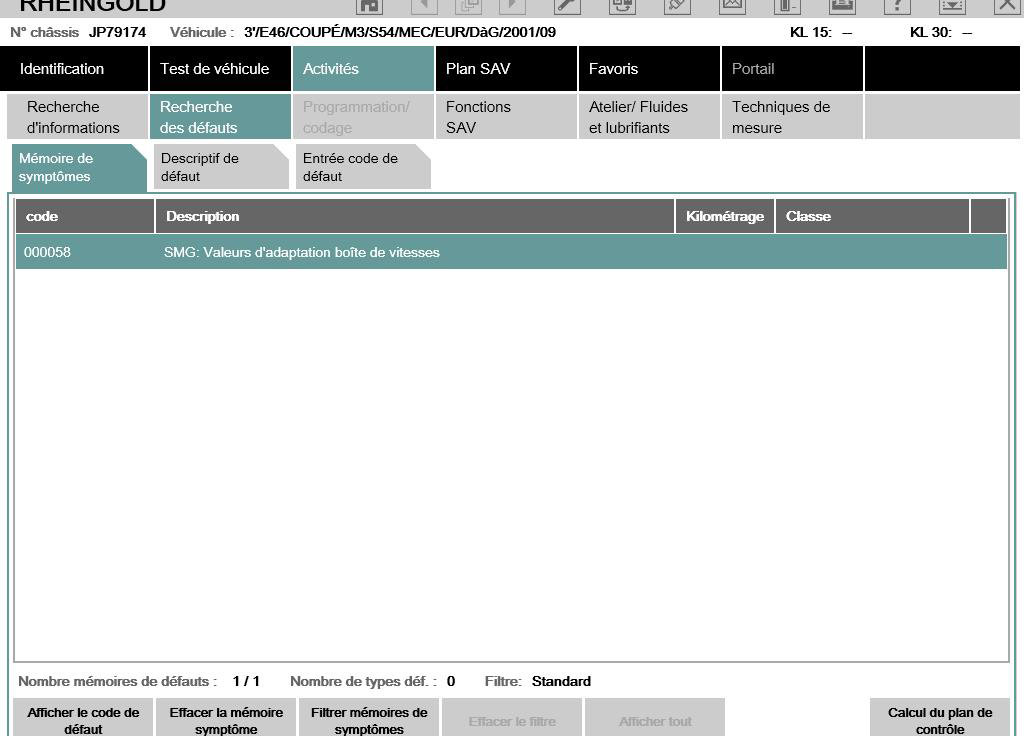Click the fault memory count 1 / 1
The width and height of the screenshot is (1024, 736).
coord(246,681)
